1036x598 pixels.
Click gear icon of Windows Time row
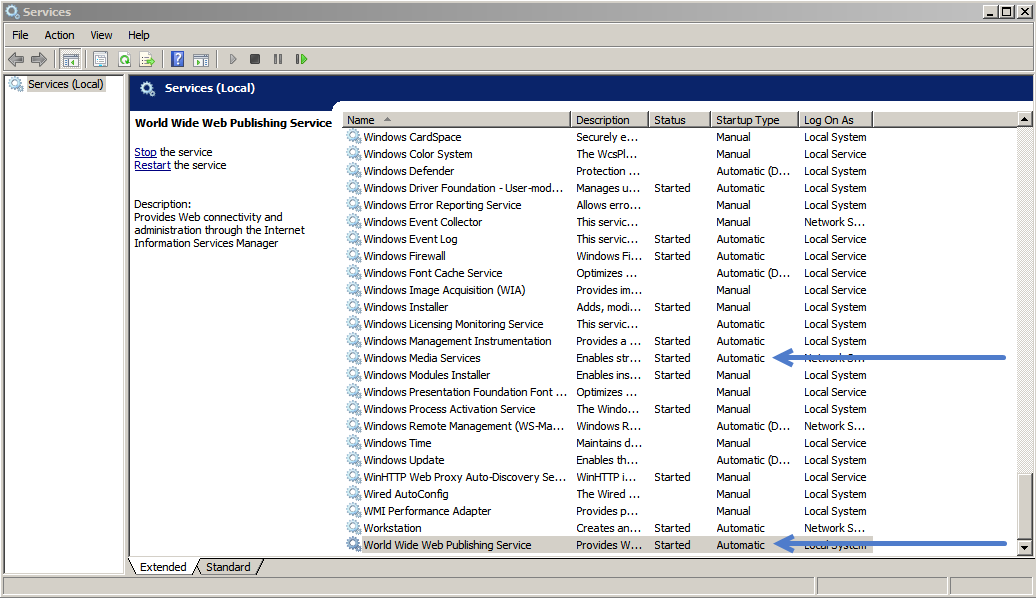pos(353,443)
